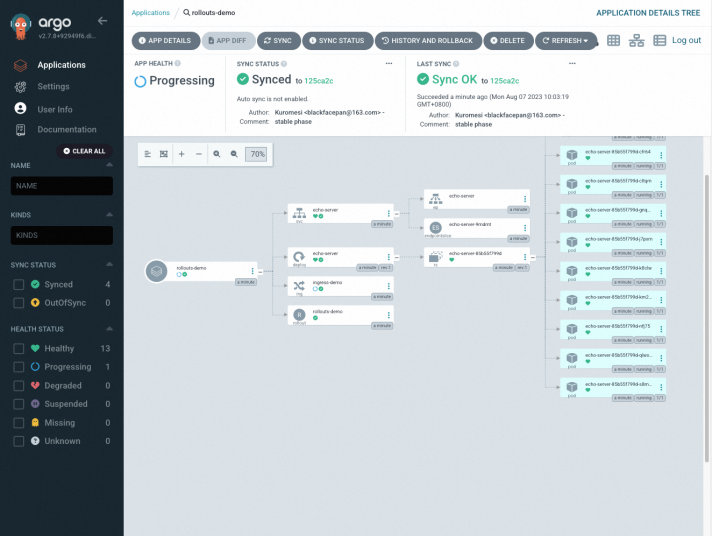
Task: Collapse children of rollouts-demo application node
Action: click(x=260, y=272)
